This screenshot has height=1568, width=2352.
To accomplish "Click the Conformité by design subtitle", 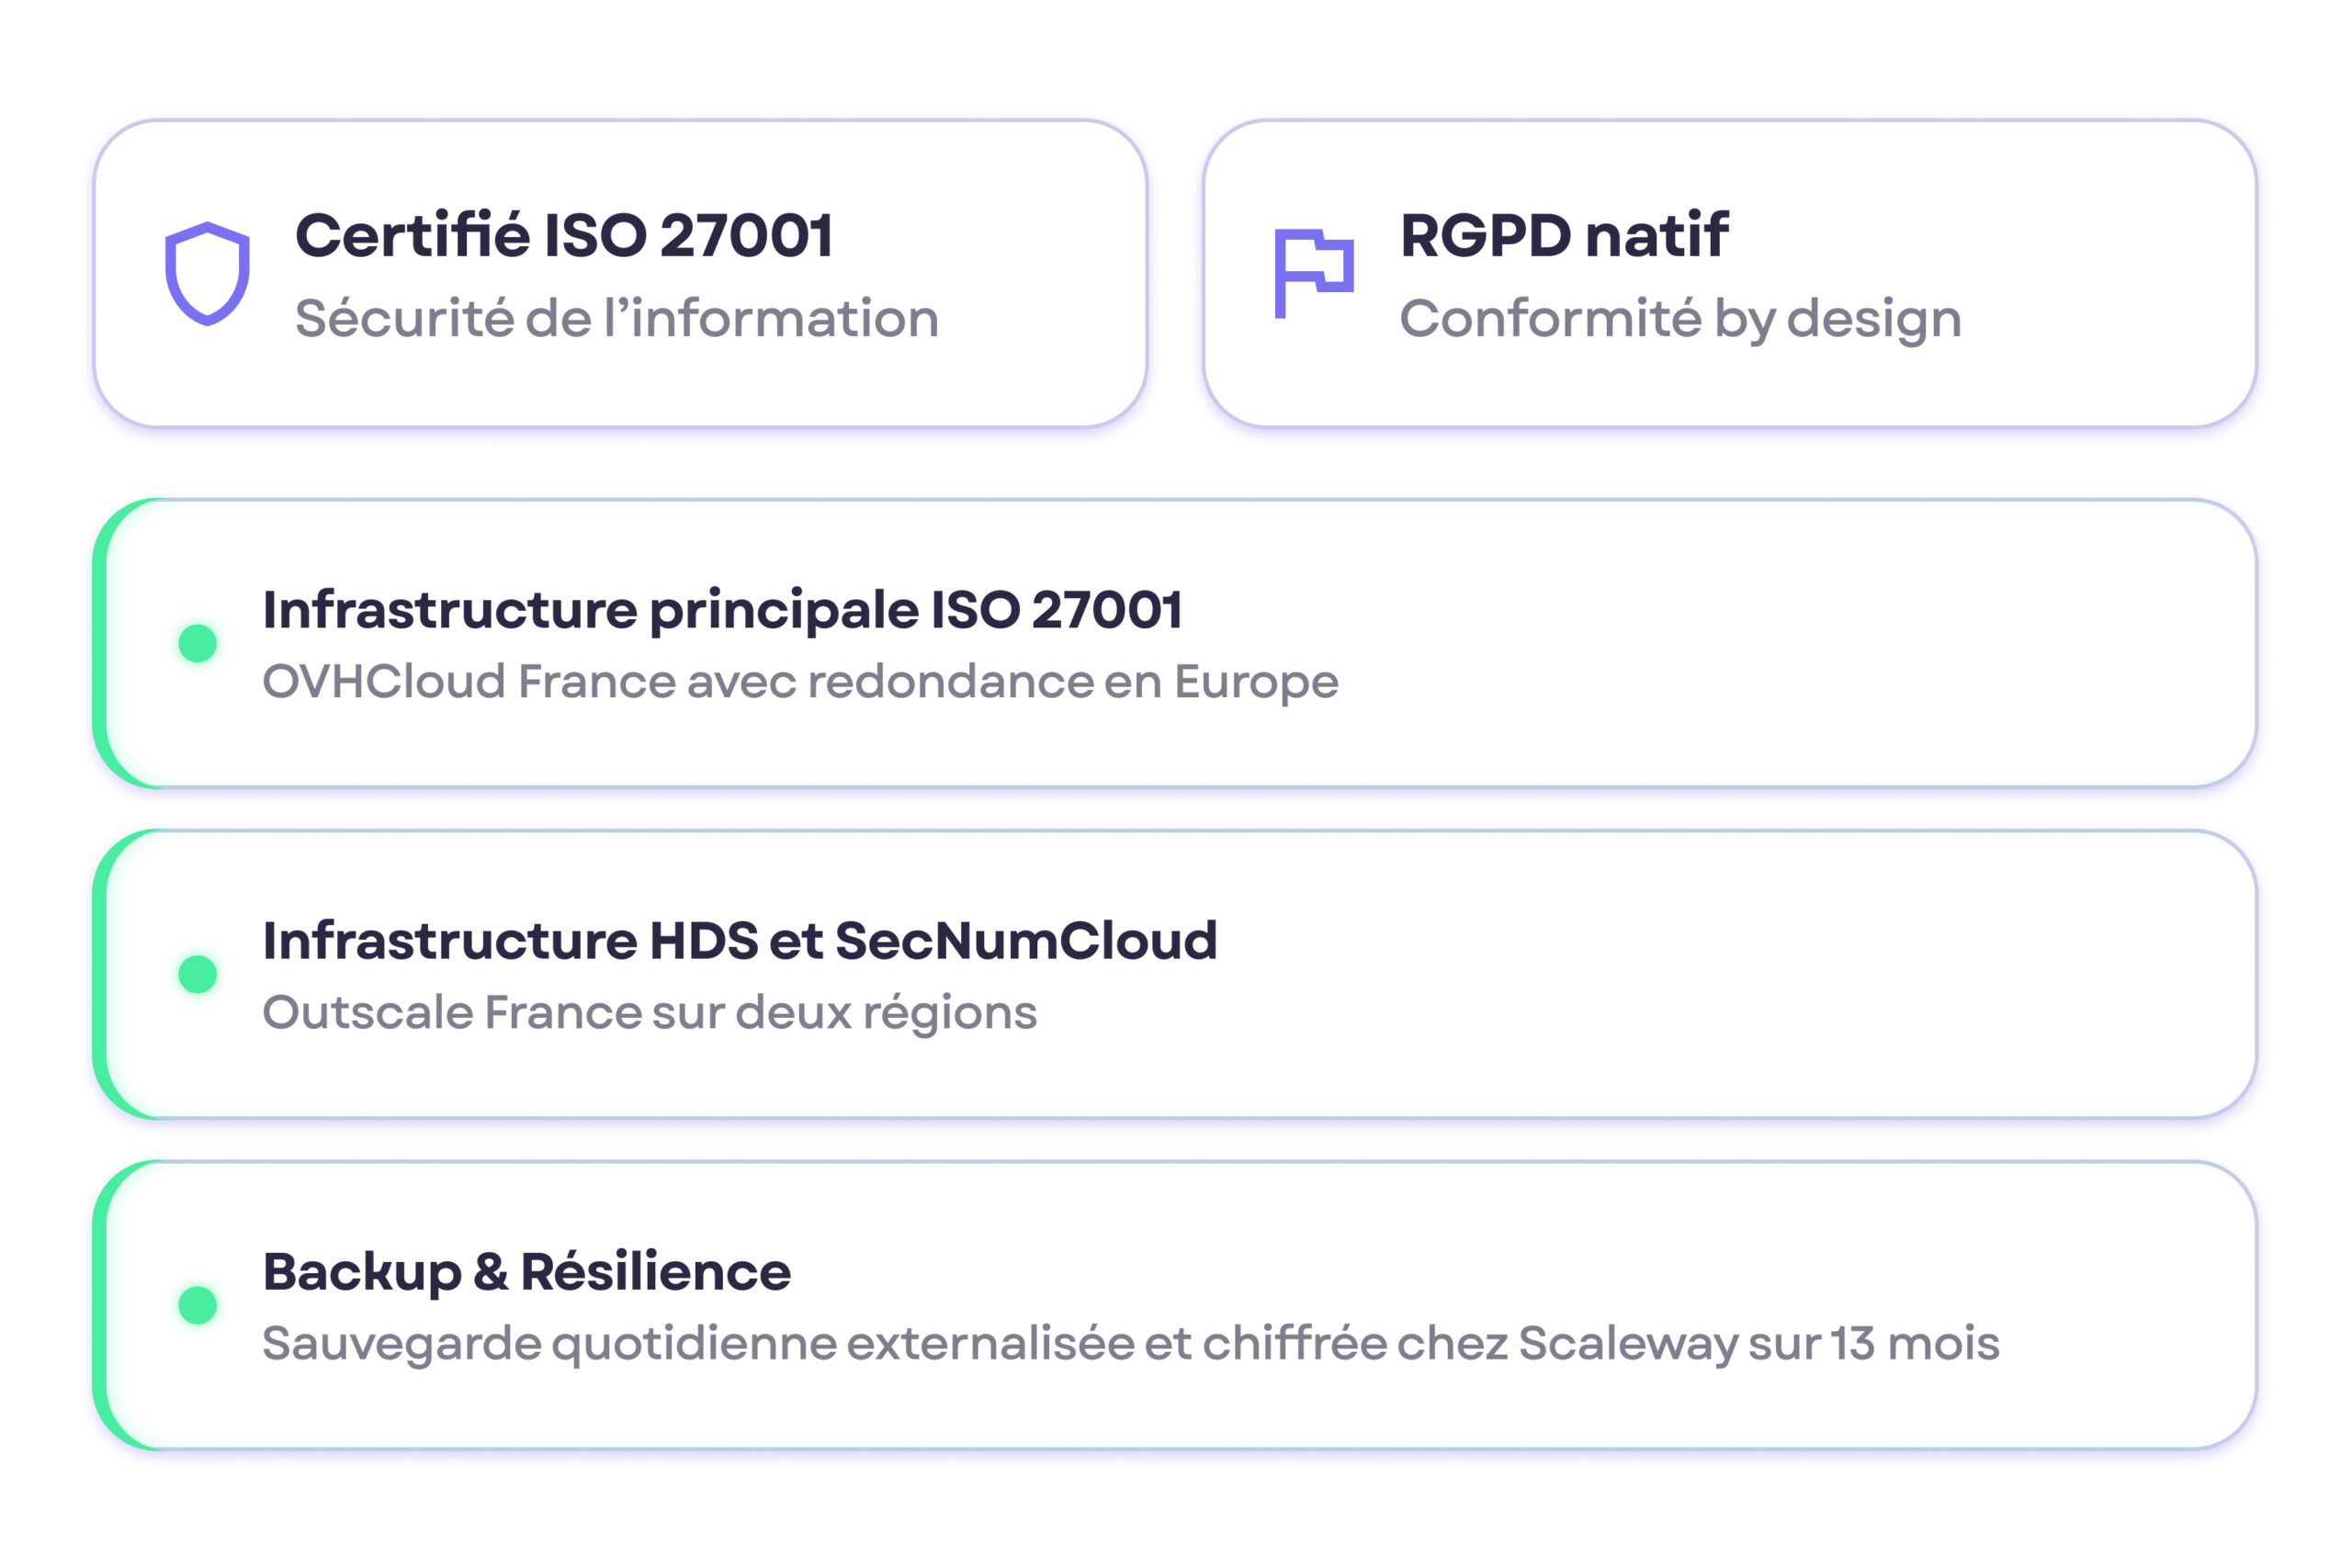I will pyautogui.click(x=1680, y=319).
